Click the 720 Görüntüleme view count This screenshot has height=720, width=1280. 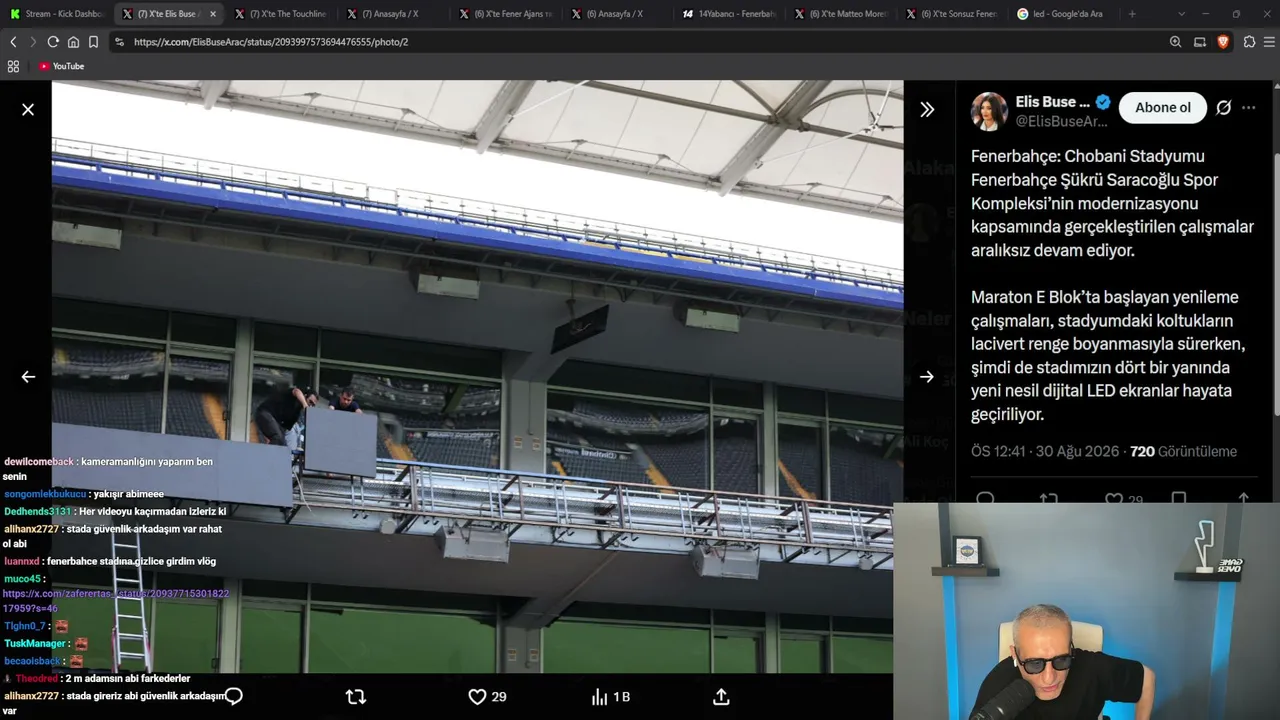coord(1183,452)
